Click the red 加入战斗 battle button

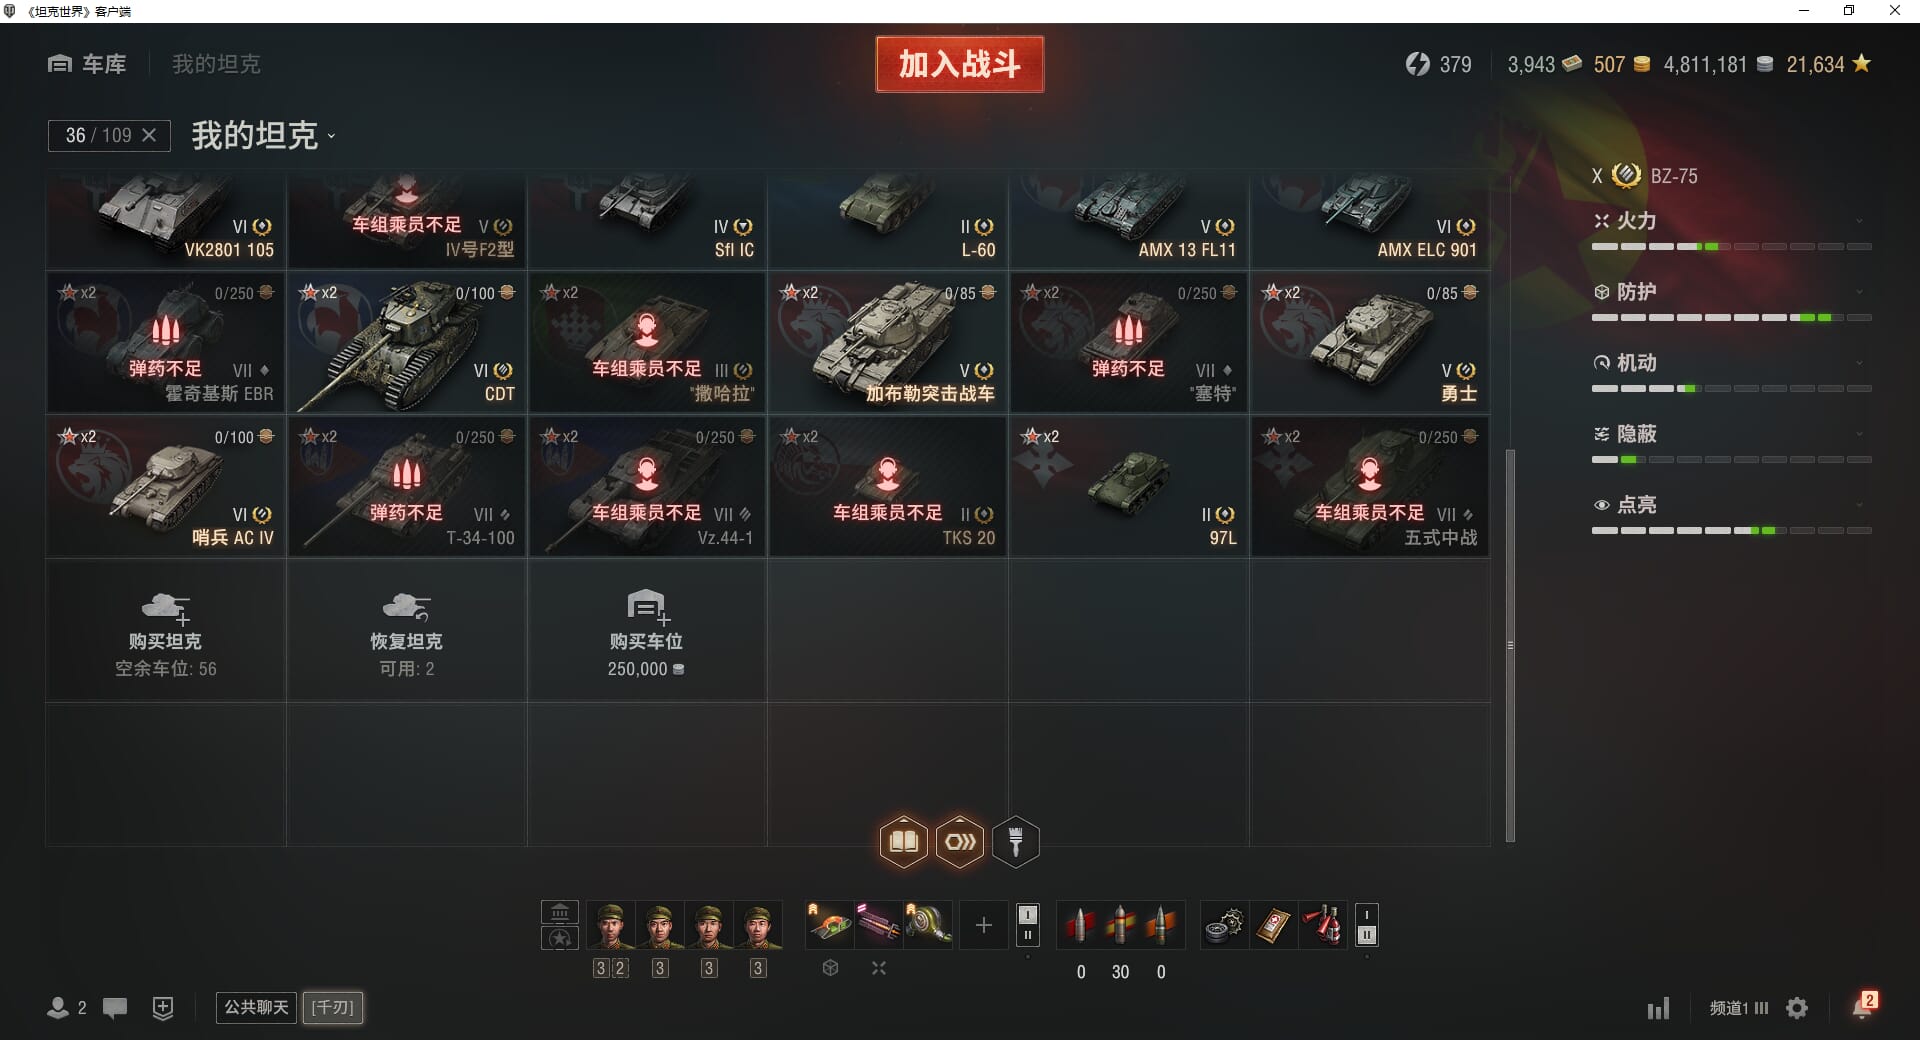pyautogui.click(x=960, y=64)
